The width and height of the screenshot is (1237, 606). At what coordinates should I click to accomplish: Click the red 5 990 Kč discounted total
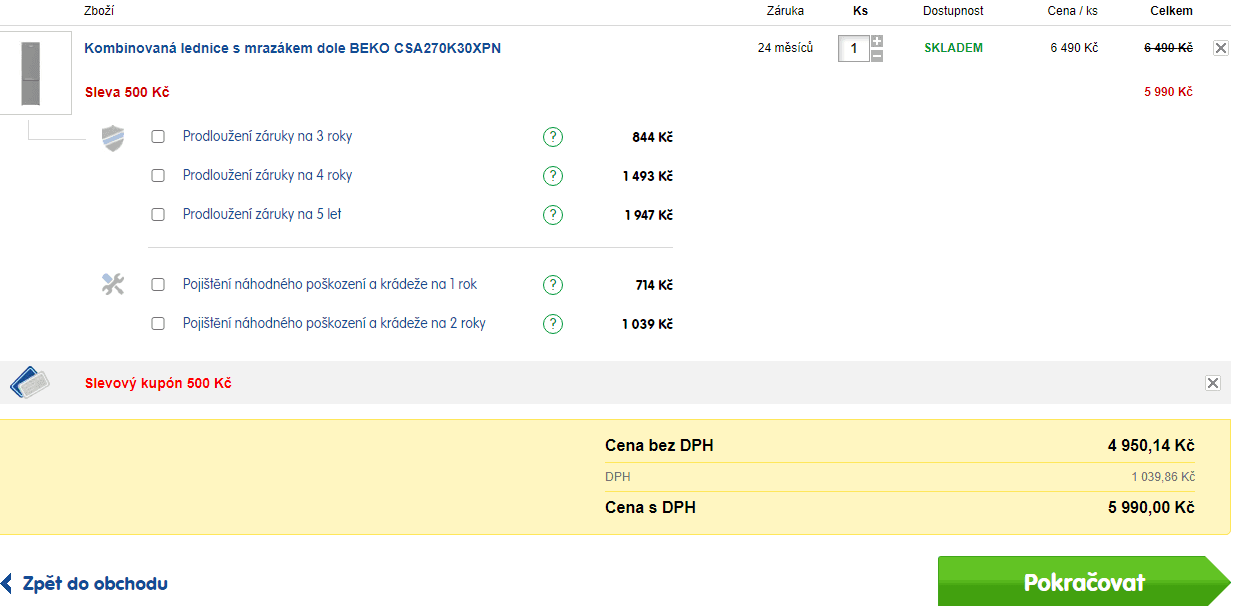(1168, 92)
